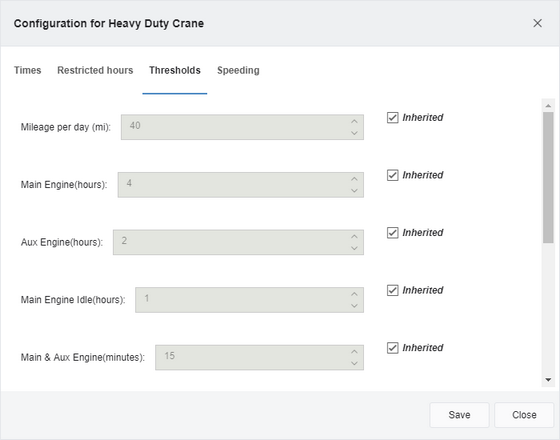Click the vertical scrollbar thumb
Screen dimensions: 560x440
pos(548,178)
